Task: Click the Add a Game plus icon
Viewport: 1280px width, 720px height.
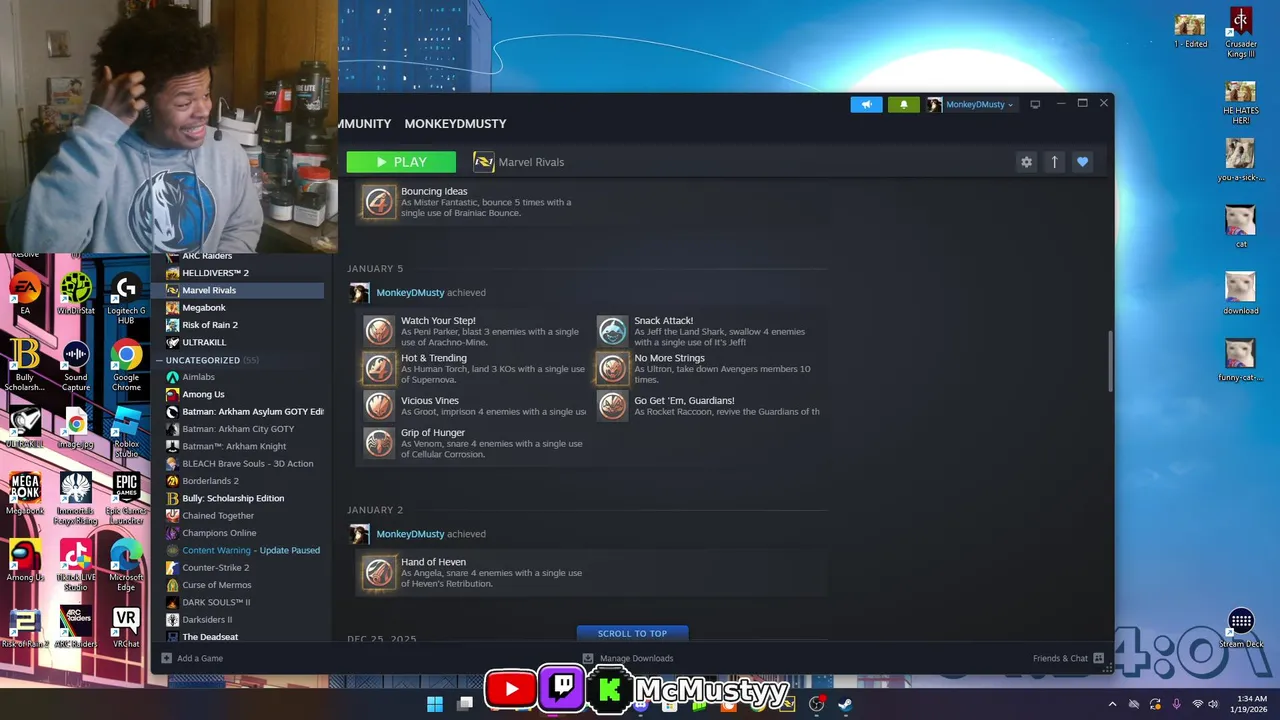Action: [166, 658]
